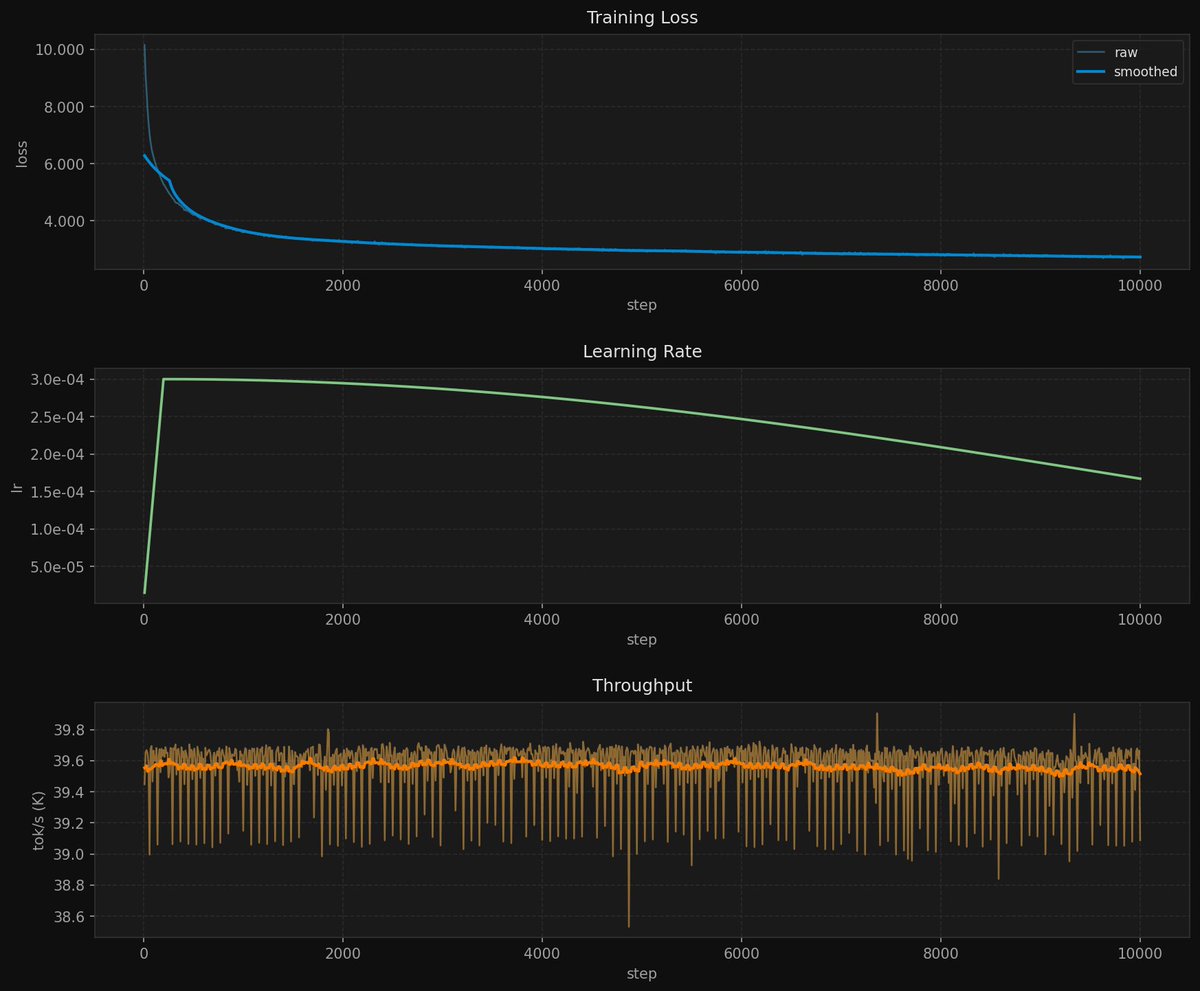Click the "39.8" throughput tick label
Image resolution: width=1200 pixels, height=991 pixels.
71,730
